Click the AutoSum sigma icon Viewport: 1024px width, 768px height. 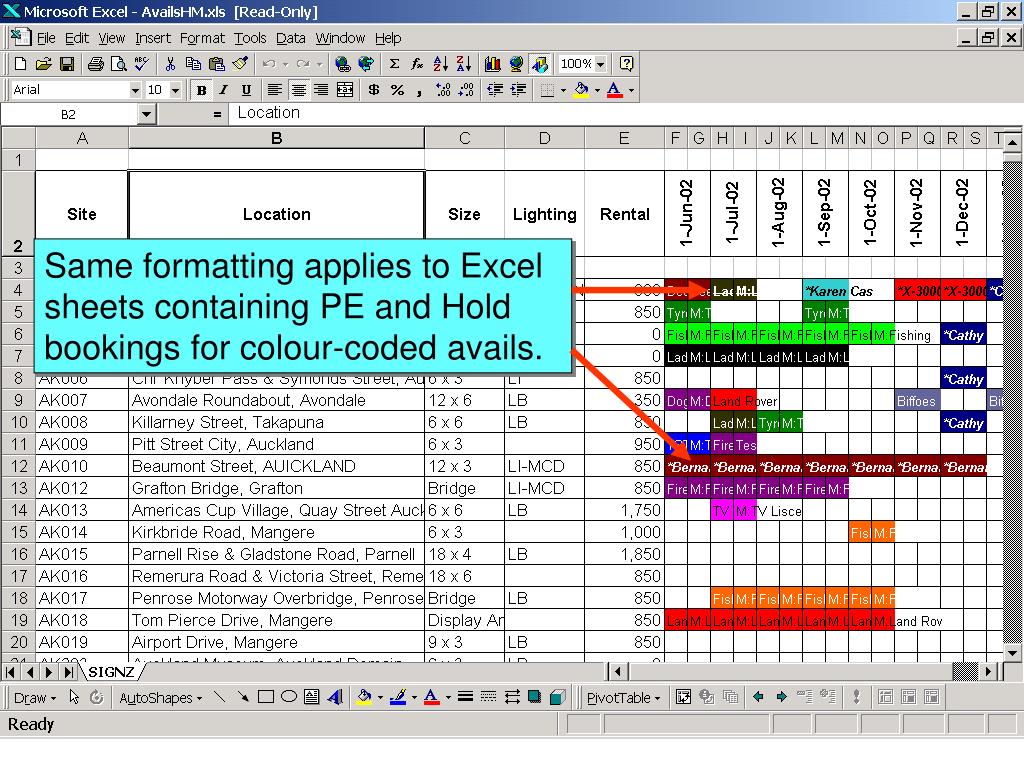[394, 64]
